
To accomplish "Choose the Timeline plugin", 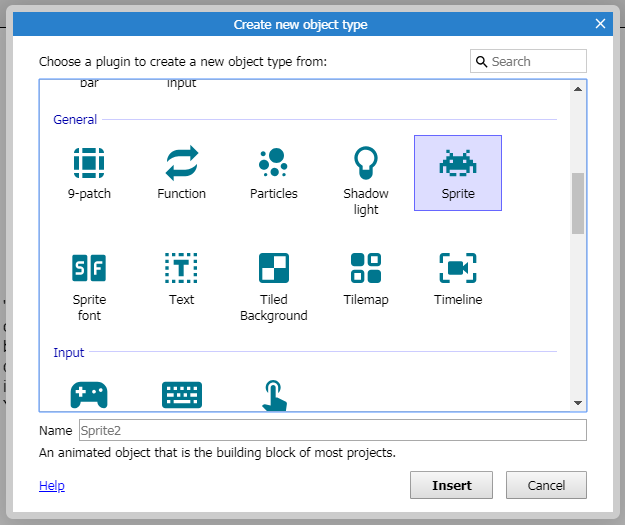I will click(x=458, y=268).
